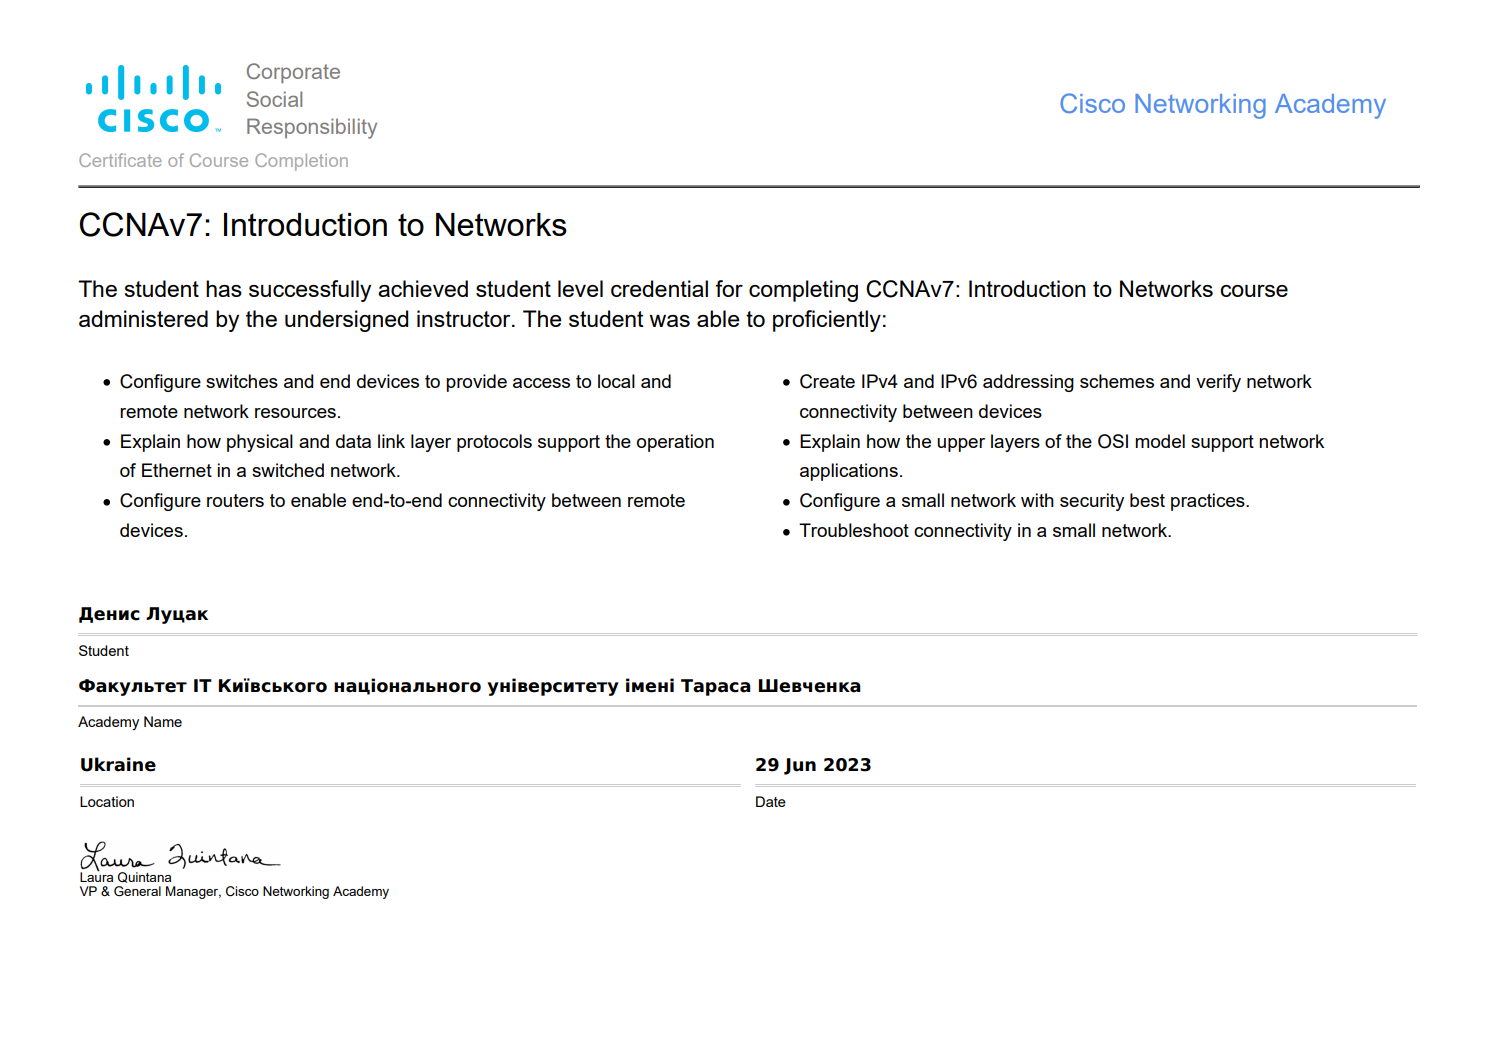Click the Troubleshoot connectivity bullet point
The height and width of the screenshot is (1052, 1498).
[x=984, y=531]
